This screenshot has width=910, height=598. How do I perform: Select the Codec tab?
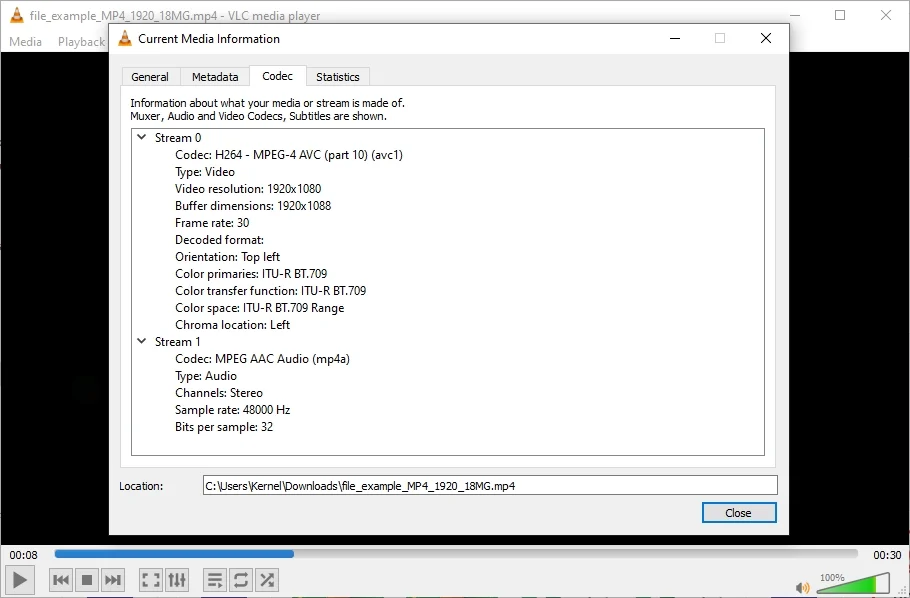(277, 76)
